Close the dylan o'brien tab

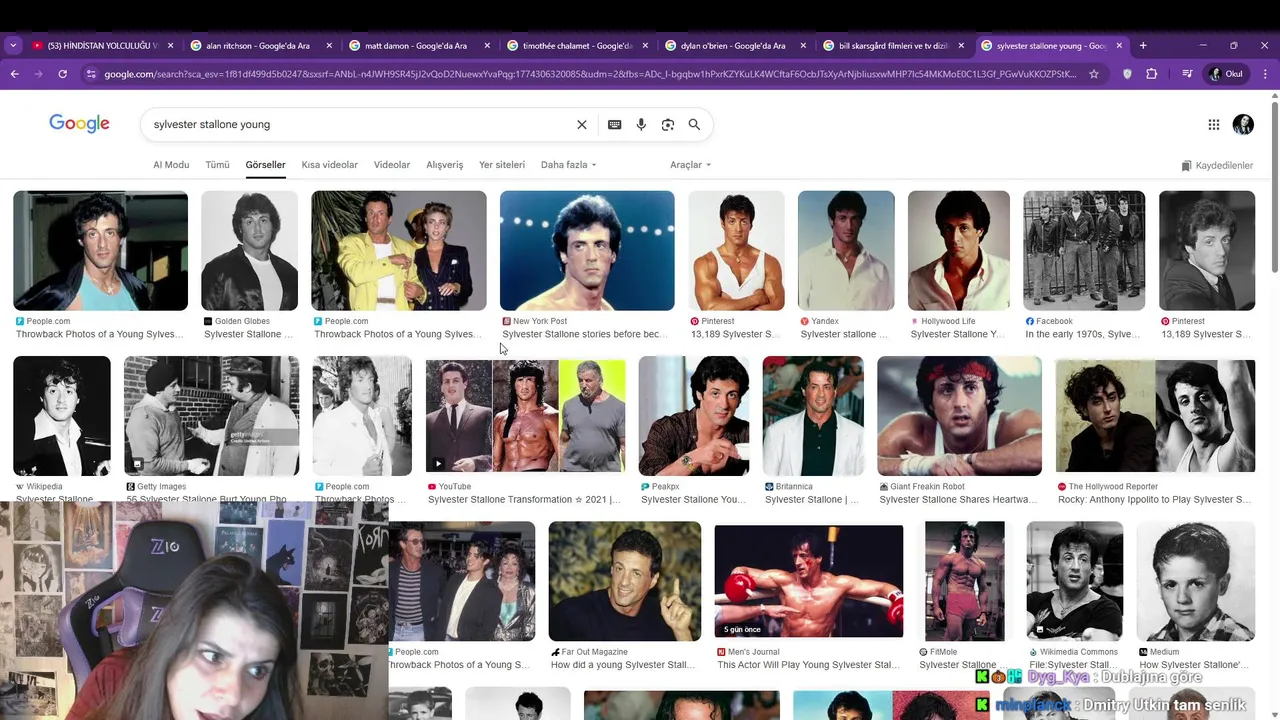[805, 46]
